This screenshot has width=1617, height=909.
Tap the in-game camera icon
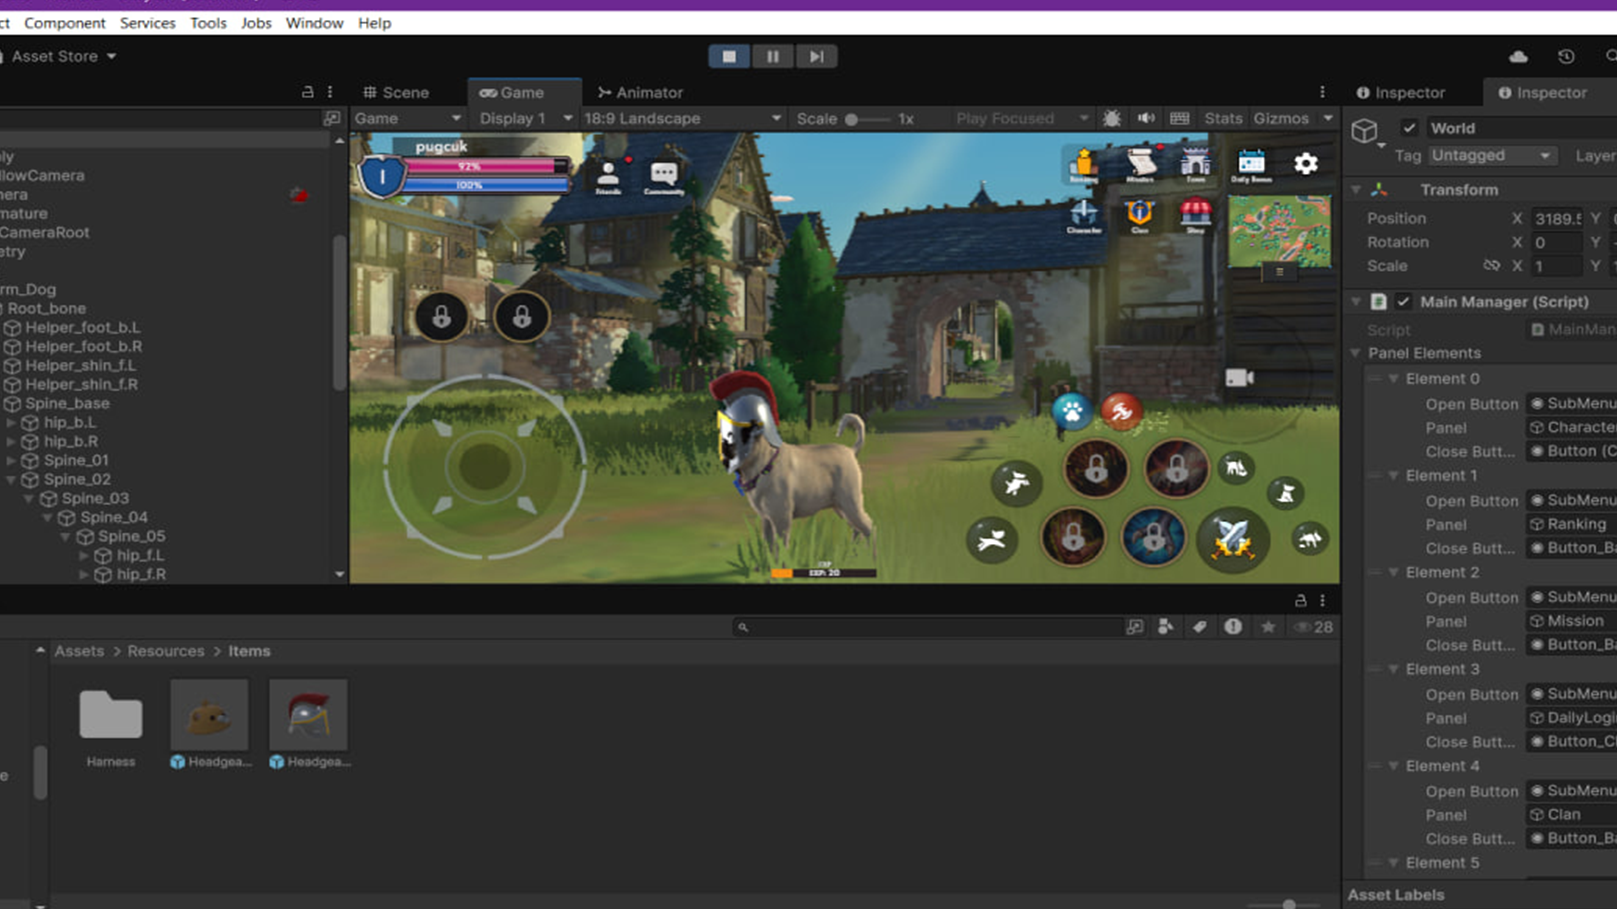[1239, 378]
